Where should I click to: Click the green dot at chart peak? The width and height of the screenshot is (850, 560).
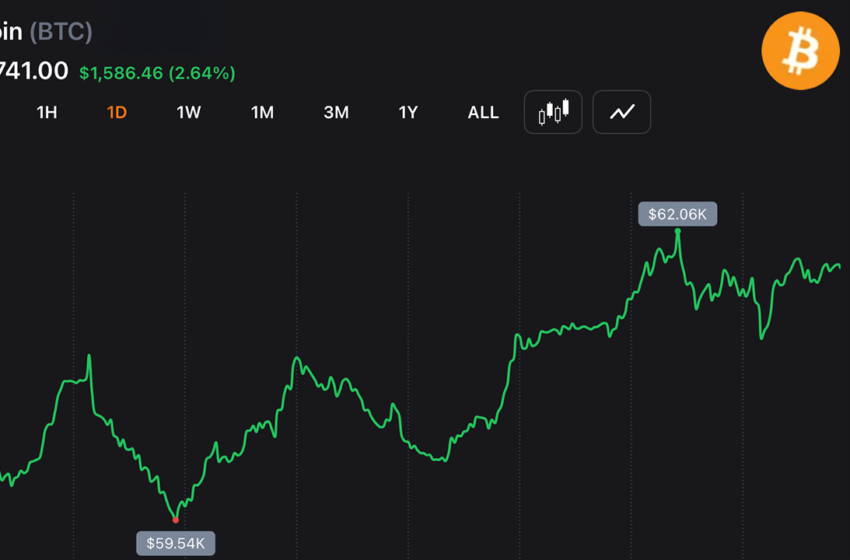678,231
